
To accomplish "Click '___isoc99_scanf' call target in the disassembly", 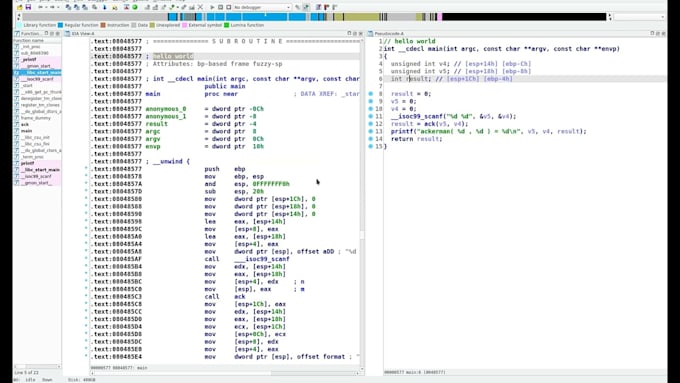I will click(x=262, y=259).
